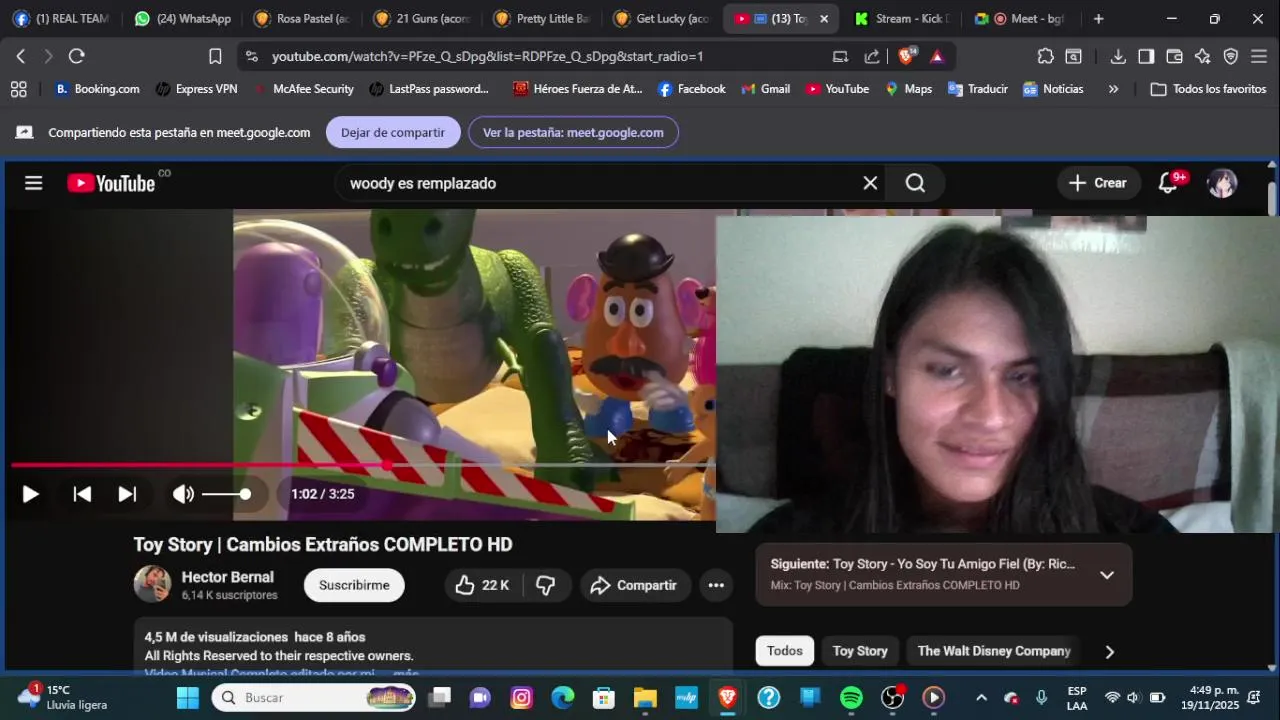This screenshot has width=1280, height=720.
Task: Show hidden system tray icons
Action: pos(981,698)
